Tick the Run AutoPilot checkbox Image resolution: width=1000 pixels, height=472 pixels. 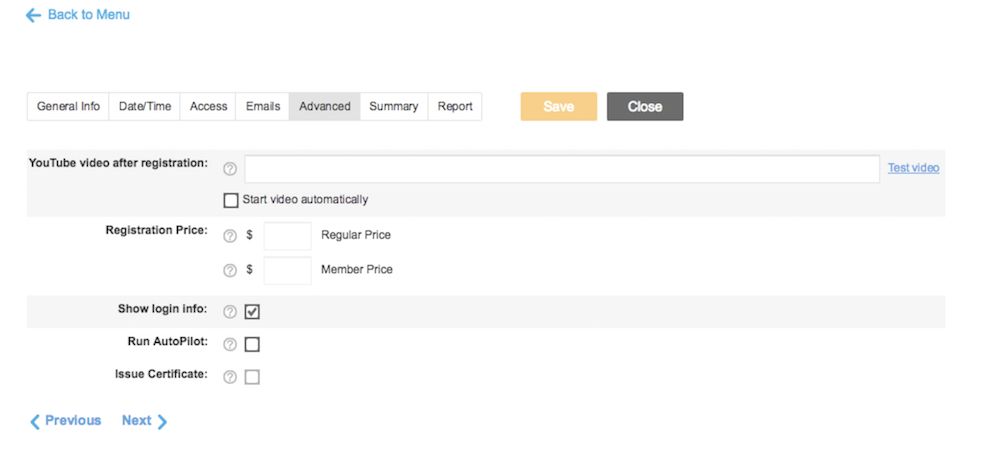click(252, 344)
